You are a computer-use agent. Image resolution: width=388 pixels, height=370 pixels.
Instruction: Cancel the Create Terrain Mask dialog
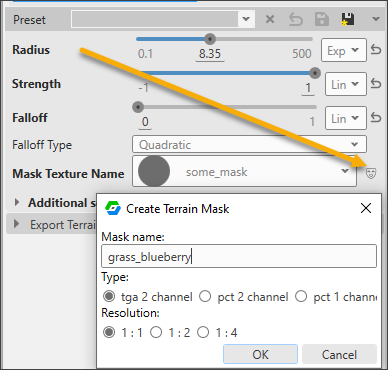point(339,354)
